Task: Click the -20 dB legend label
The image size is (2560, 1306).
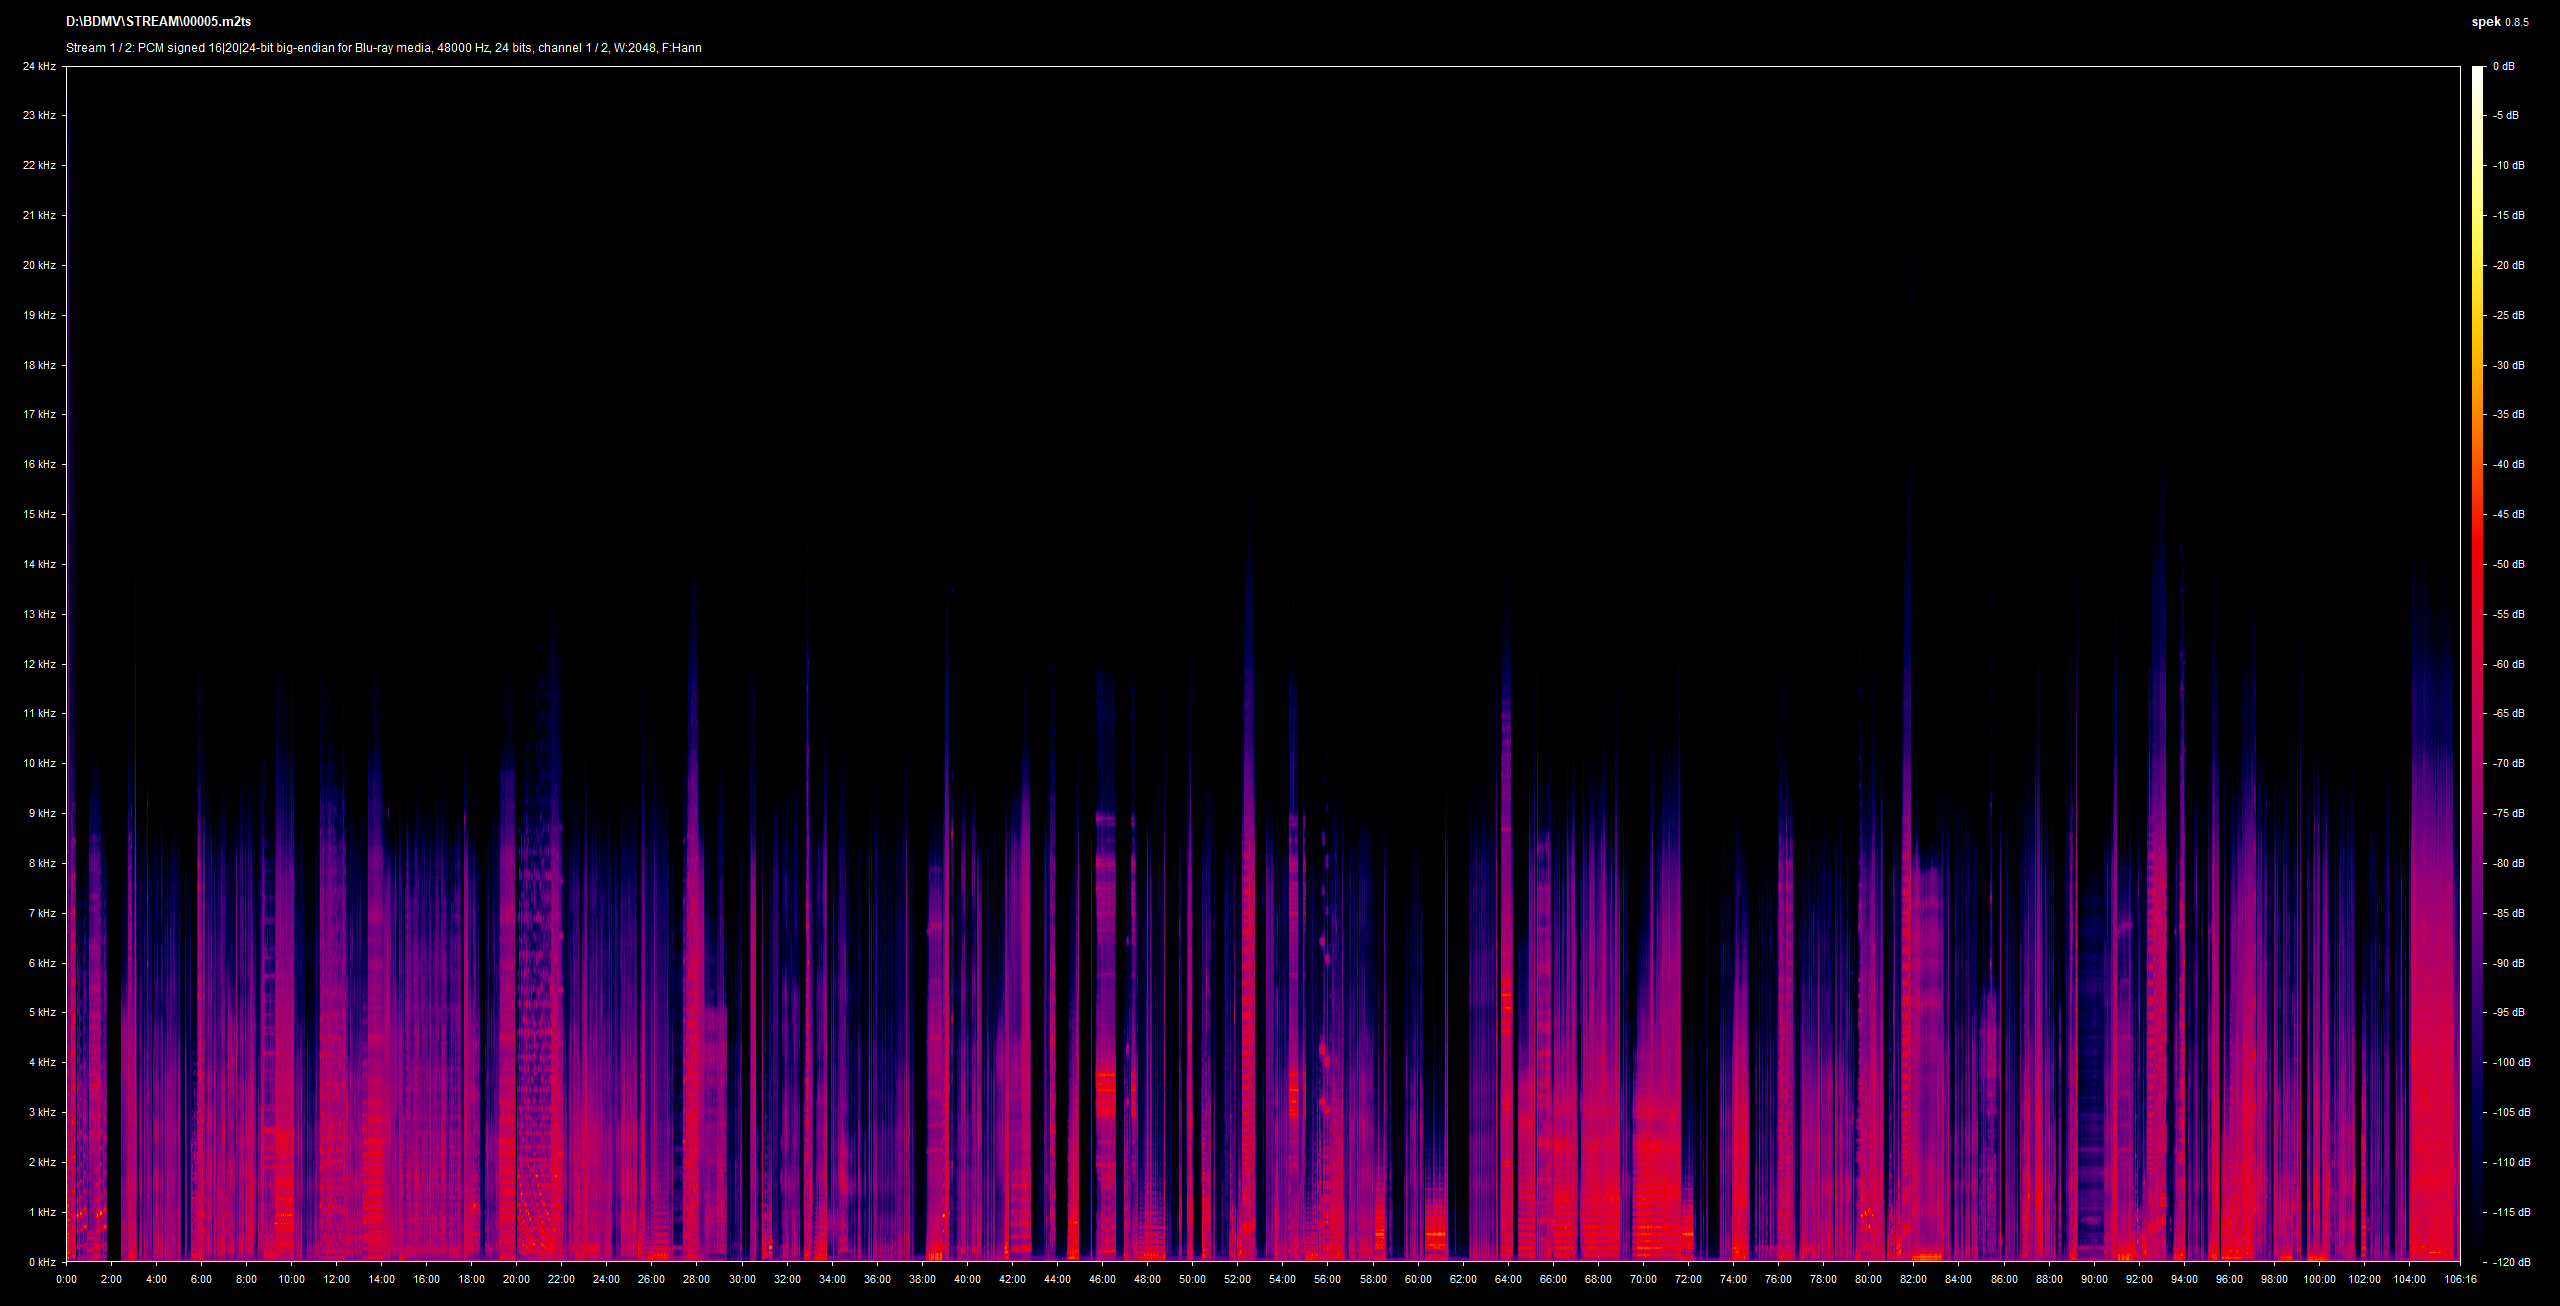Action: (2508, 265)
